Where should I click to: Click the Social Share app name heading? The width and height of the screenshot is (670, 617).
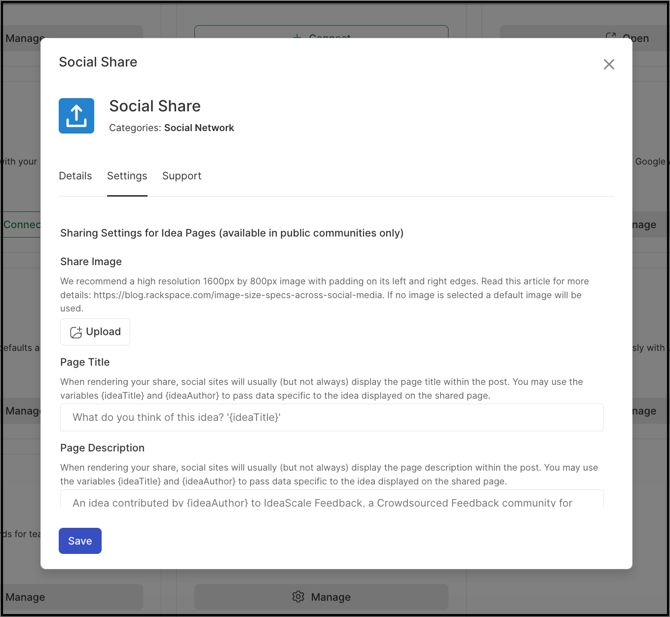pyautogui.click(x=155, y=106)
